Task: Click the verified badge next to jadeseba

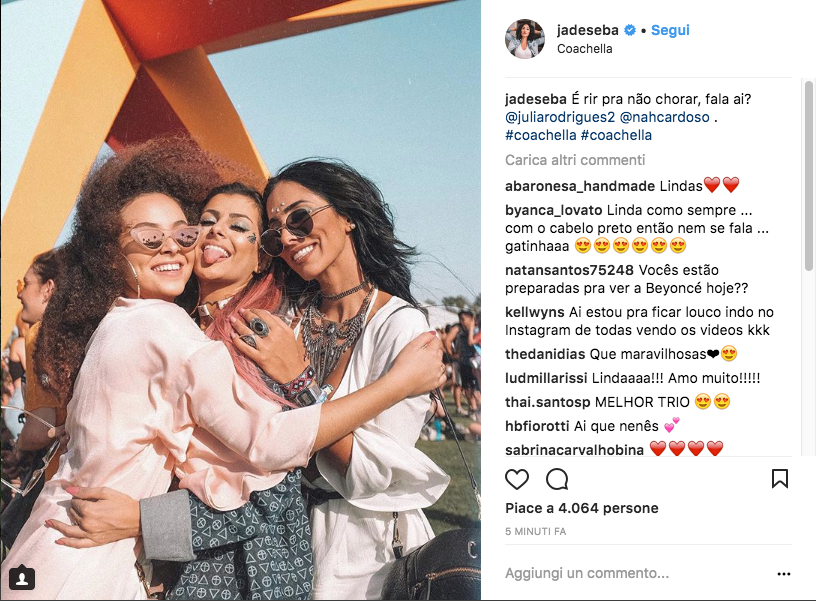Action: (630, 30)
